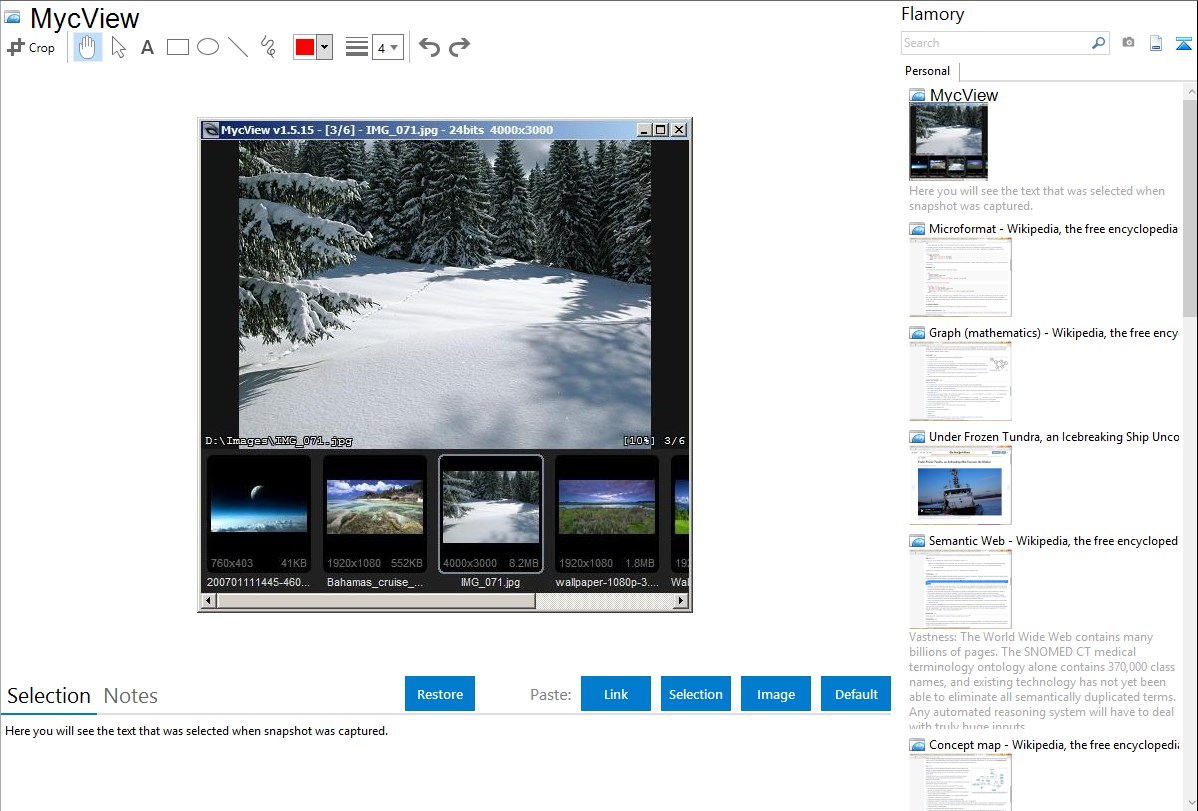
Task: Select the Crop tool
Action: click(x=31, y=47)
